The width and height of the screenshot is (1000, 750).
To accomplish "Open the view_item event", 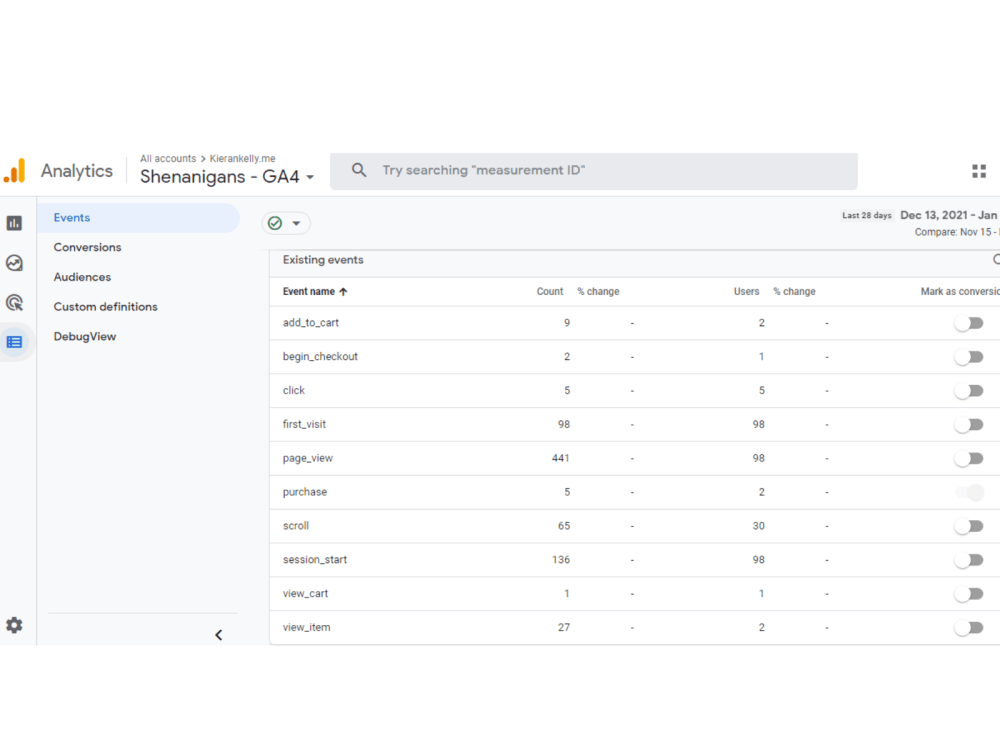I will [307, 627].
